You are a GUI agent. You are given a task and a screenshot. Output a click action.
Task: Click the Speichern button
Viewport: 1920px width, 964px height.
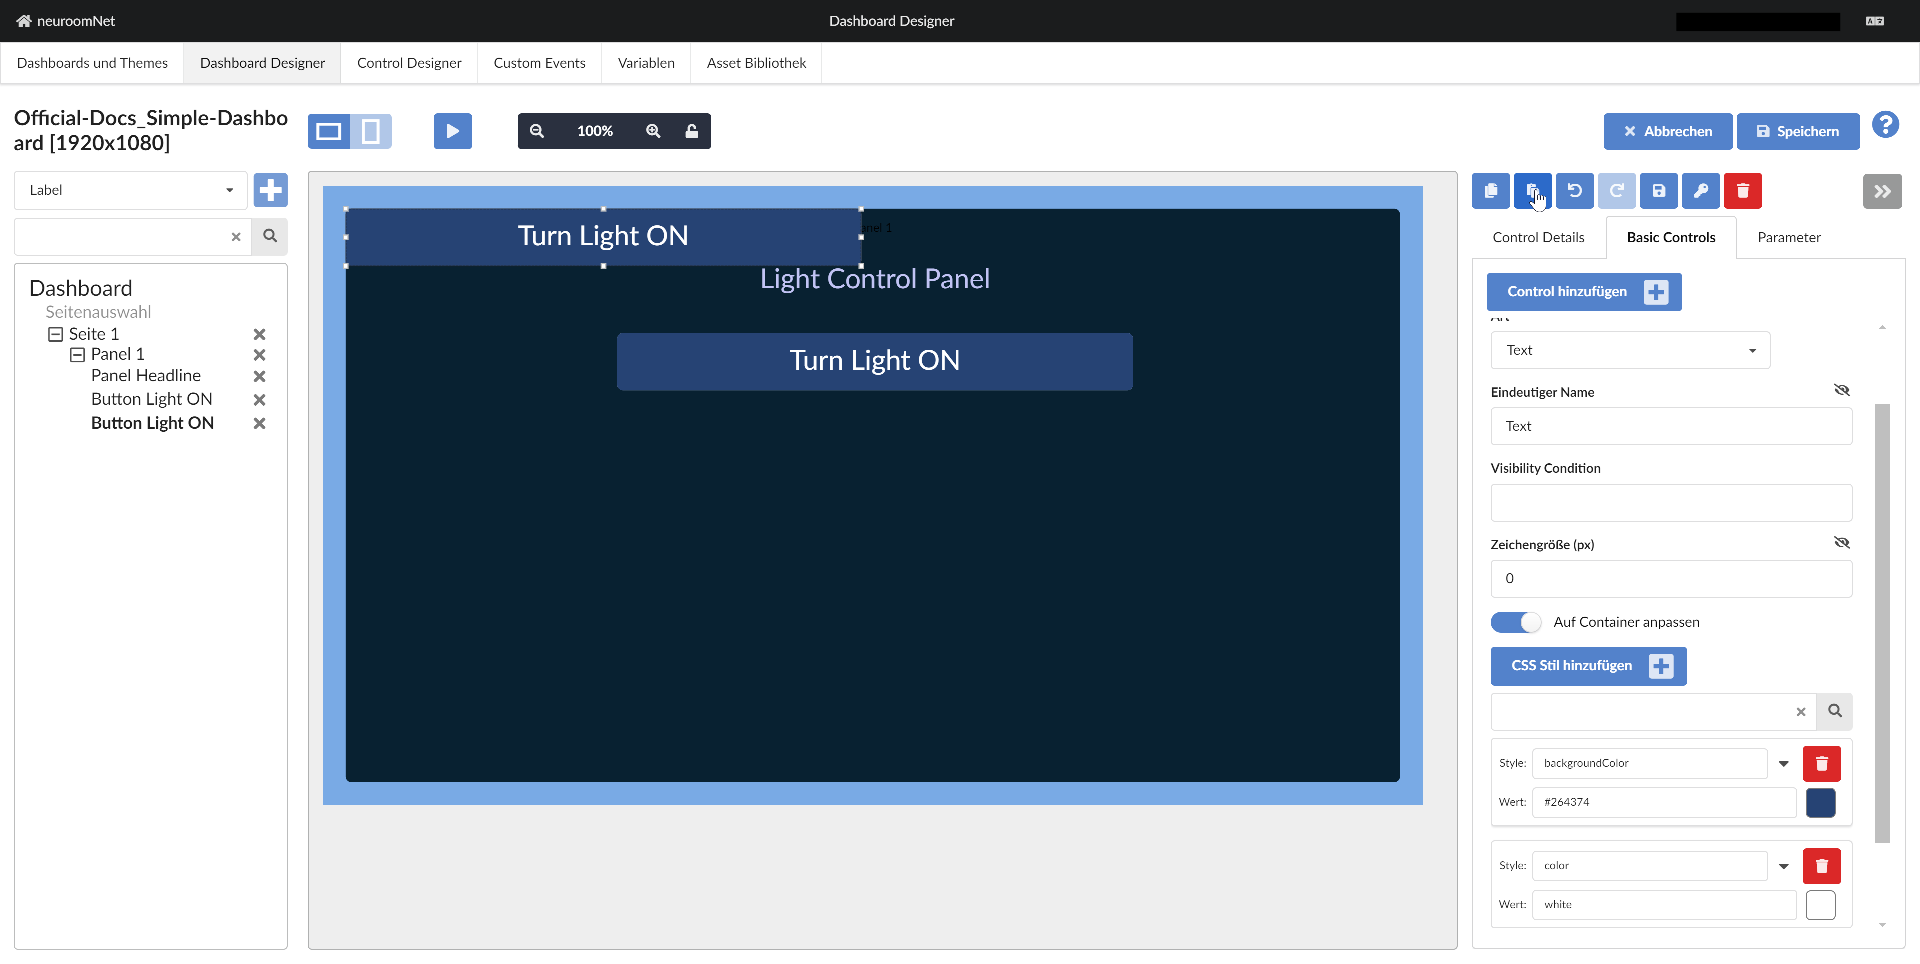click(1797, 131)
